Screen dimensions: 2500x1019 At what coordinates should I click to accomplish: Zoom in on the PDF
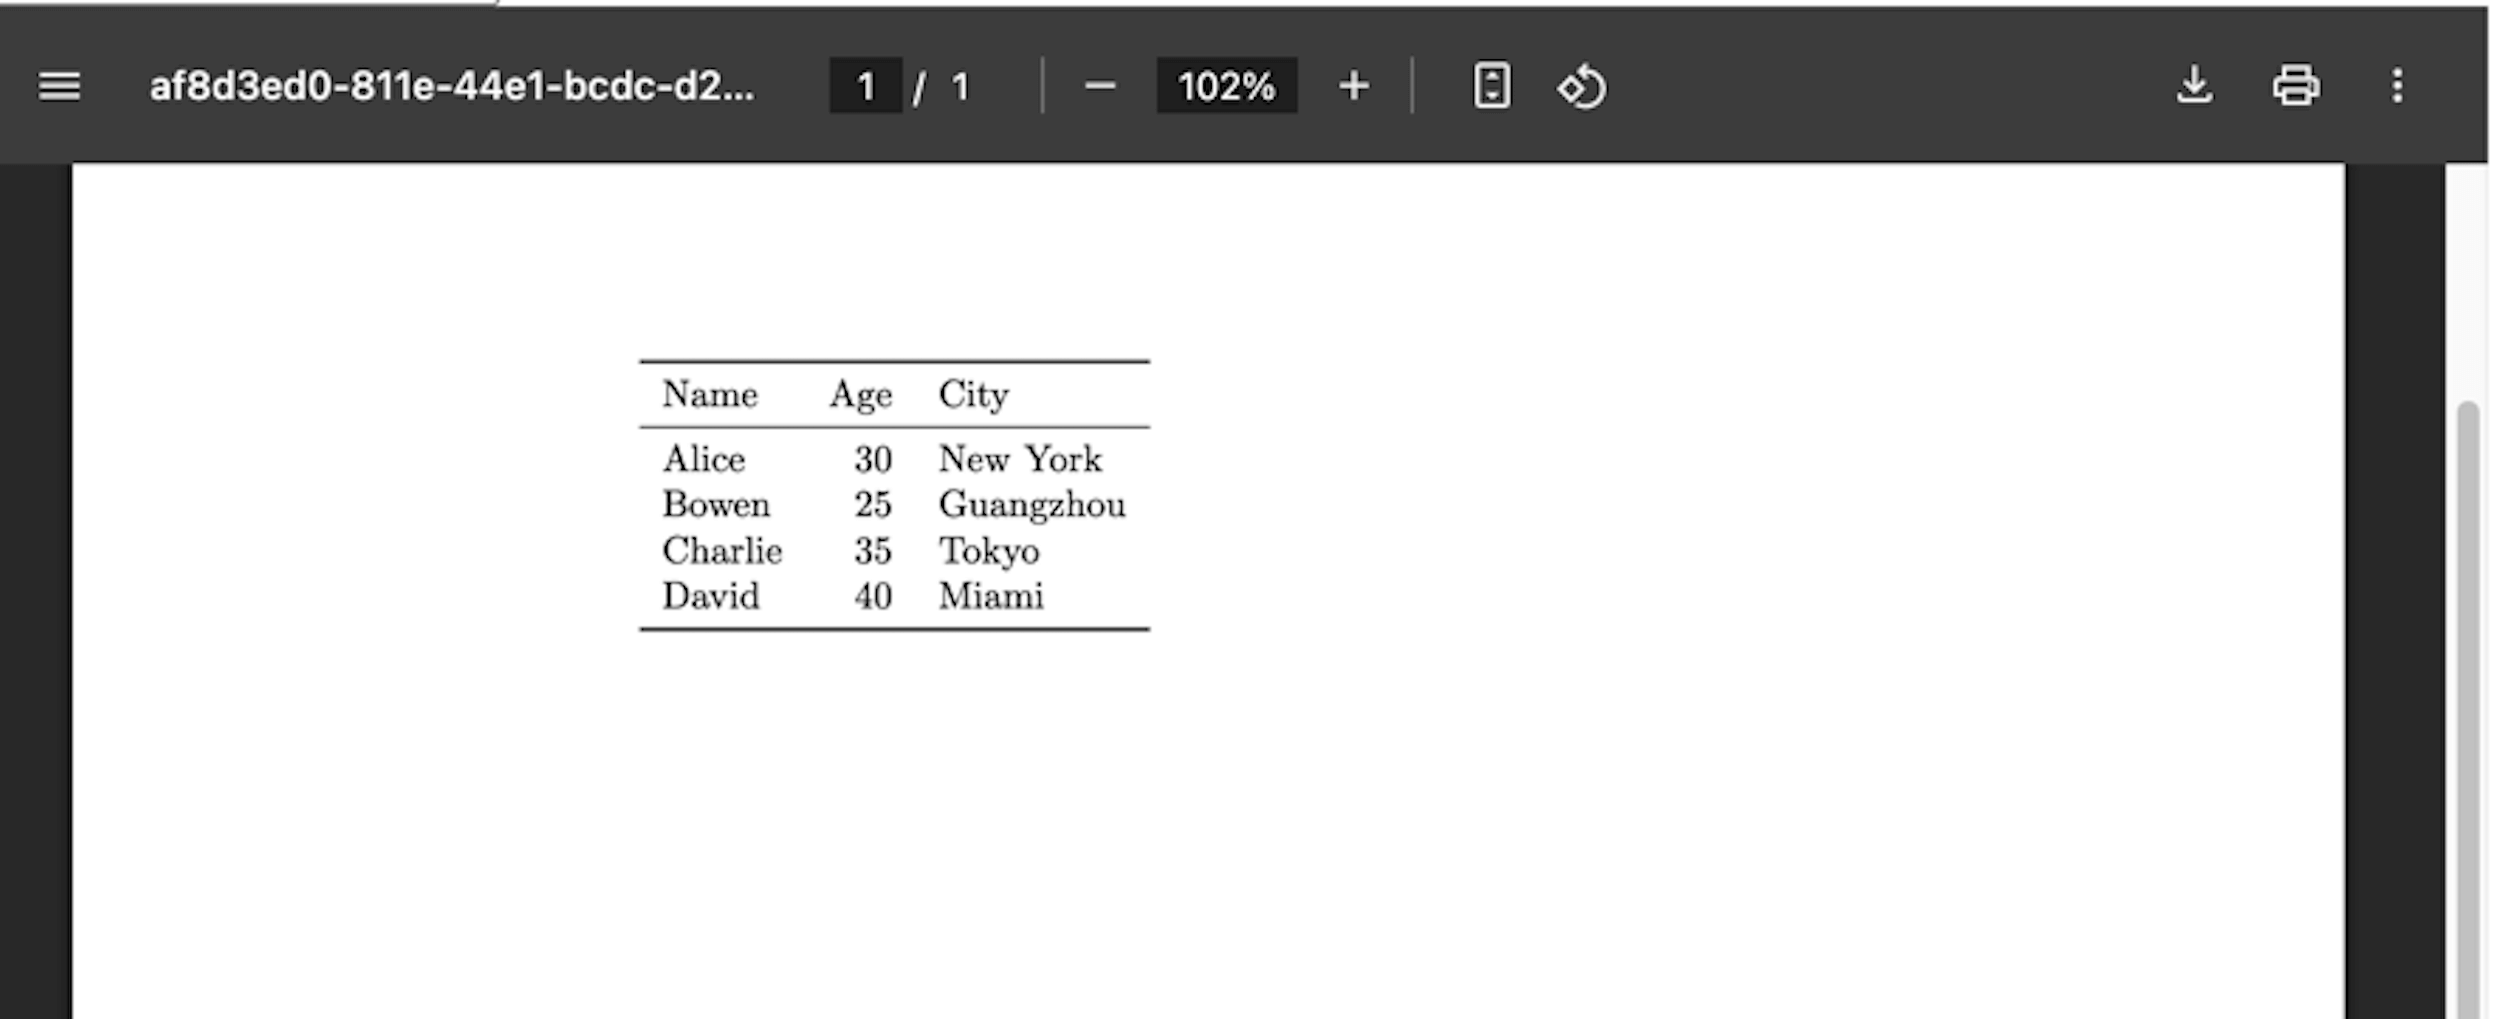1352,87
